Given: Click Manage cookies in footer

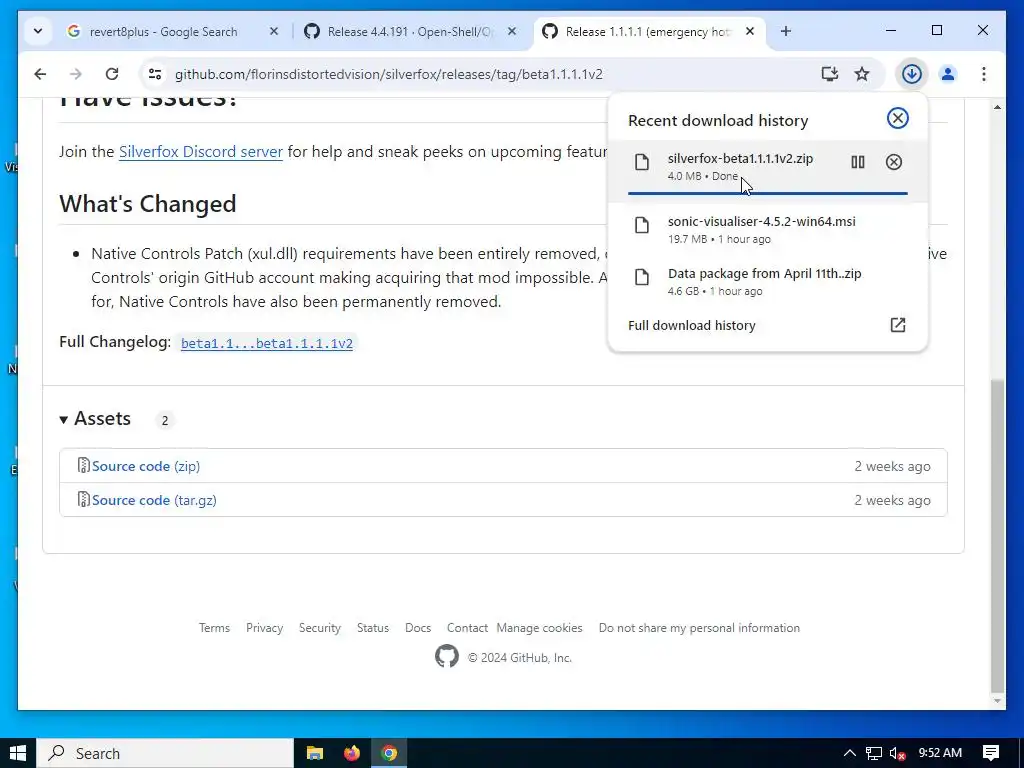Looking at the screenshot, I should point(539,628).
